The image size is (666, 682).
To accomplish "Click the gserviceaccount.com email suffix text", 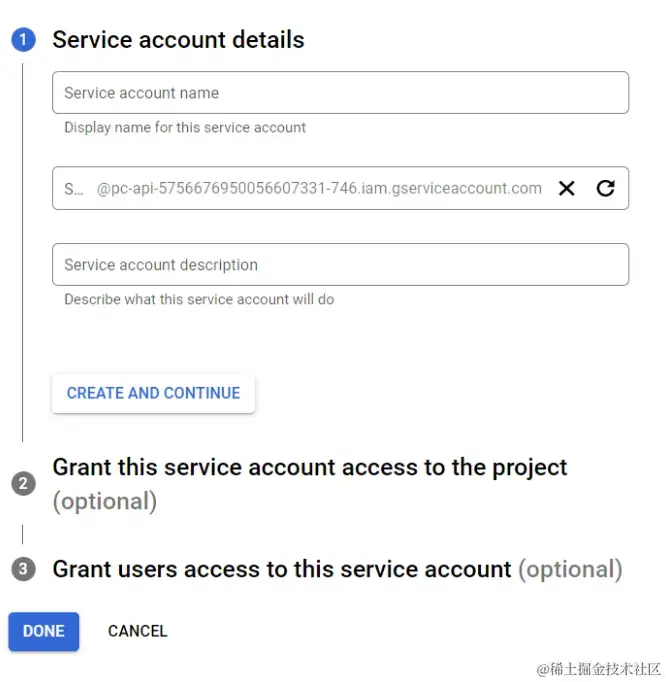I will (x=319, y=188).
